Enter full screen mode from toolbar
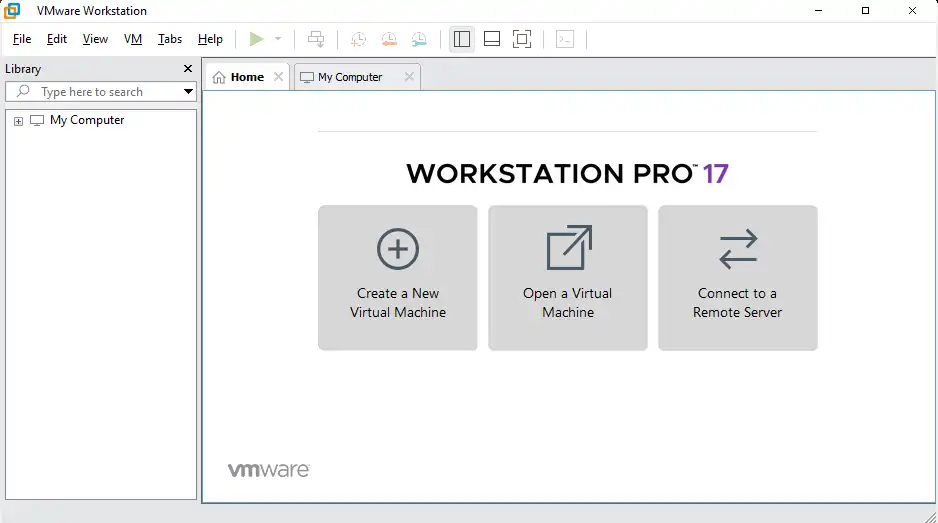This screenshot has width=938, height=523. point(521,39)
